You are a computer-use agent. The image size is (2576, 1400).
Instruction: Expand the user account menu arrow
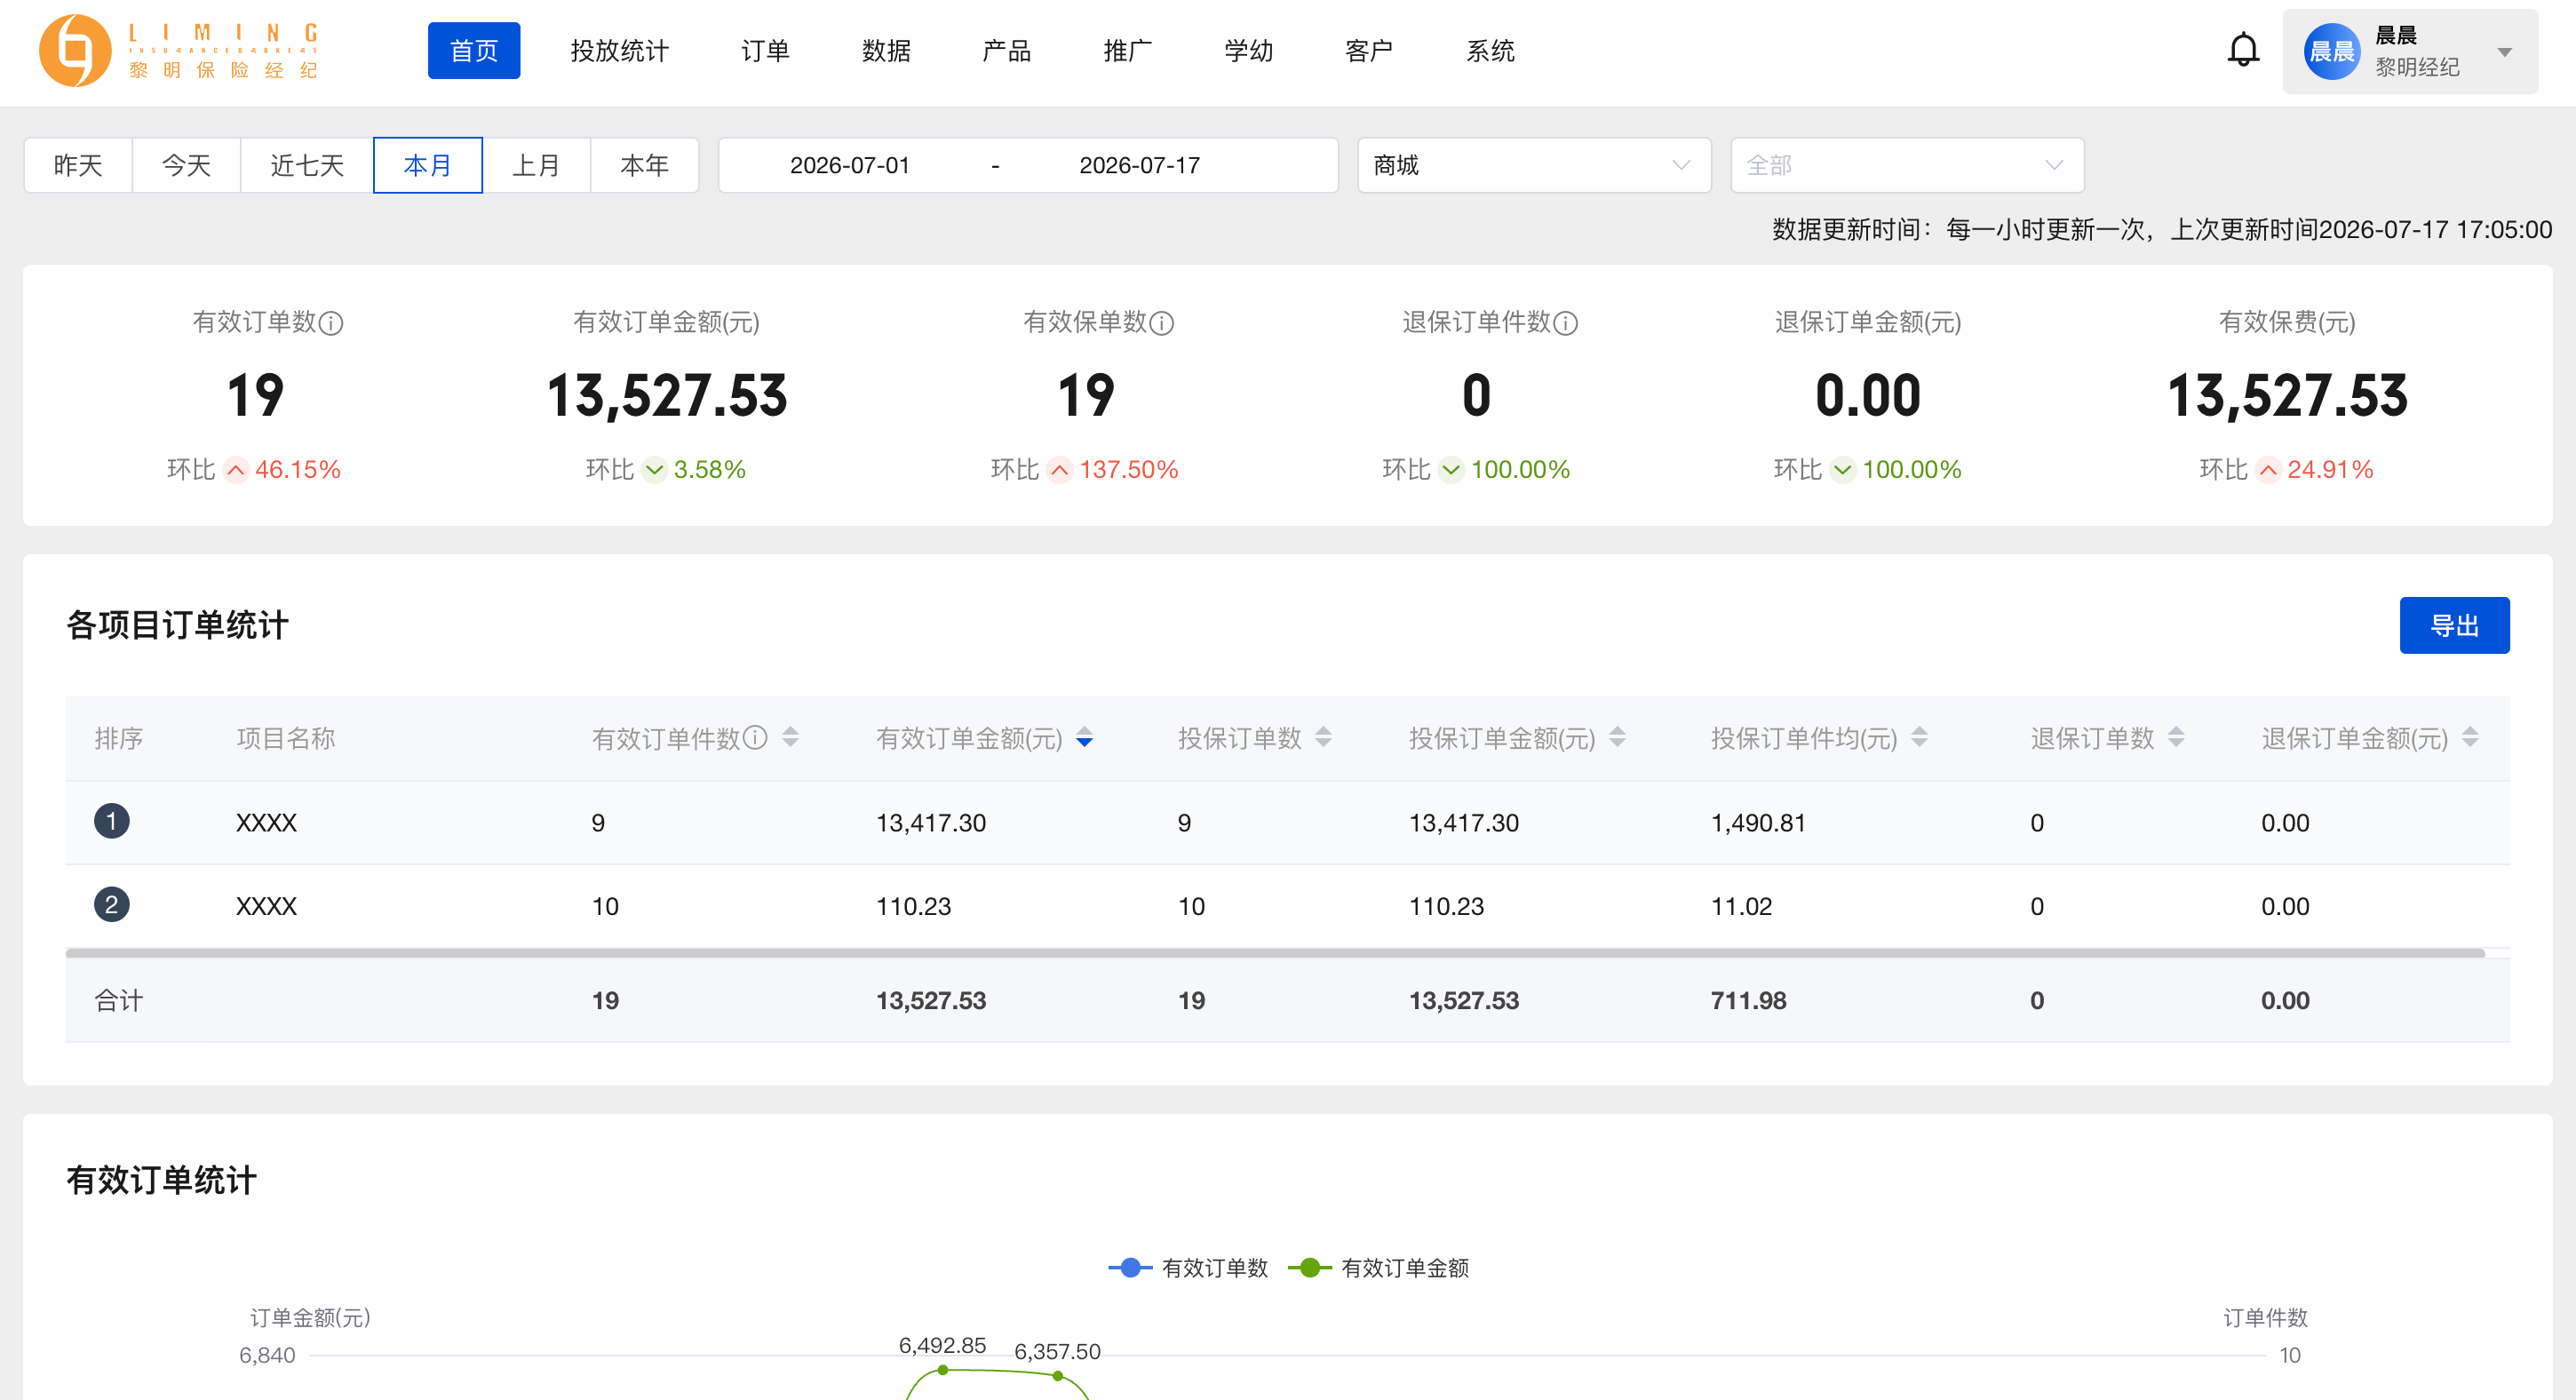click(x=2504, y=52)
